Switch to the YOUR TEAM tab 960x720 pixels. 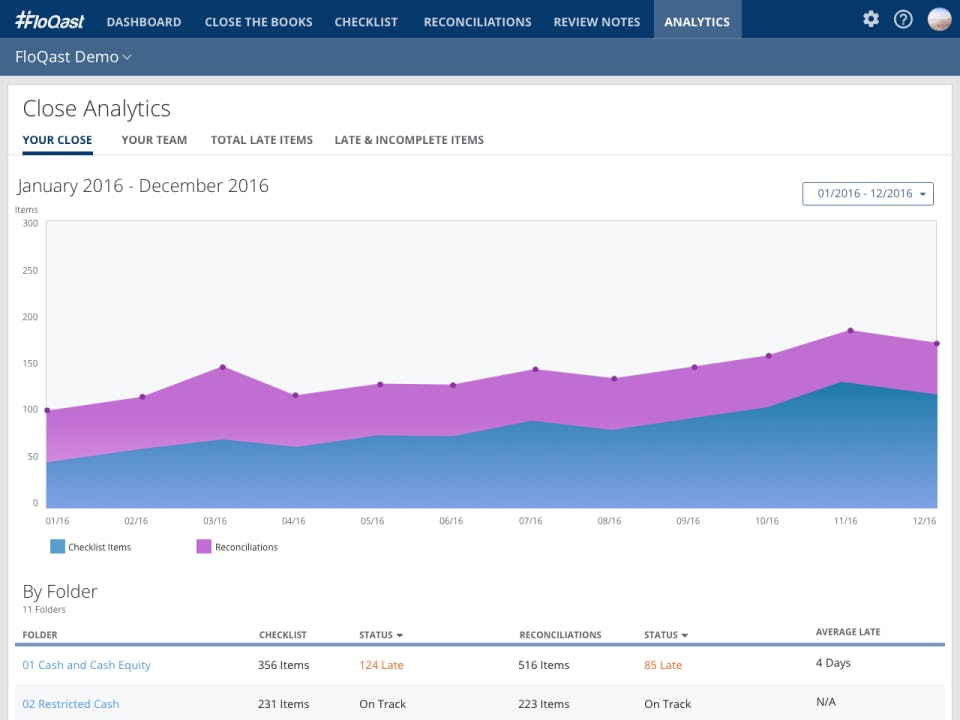pyautogui.click(x=154, y=140)
